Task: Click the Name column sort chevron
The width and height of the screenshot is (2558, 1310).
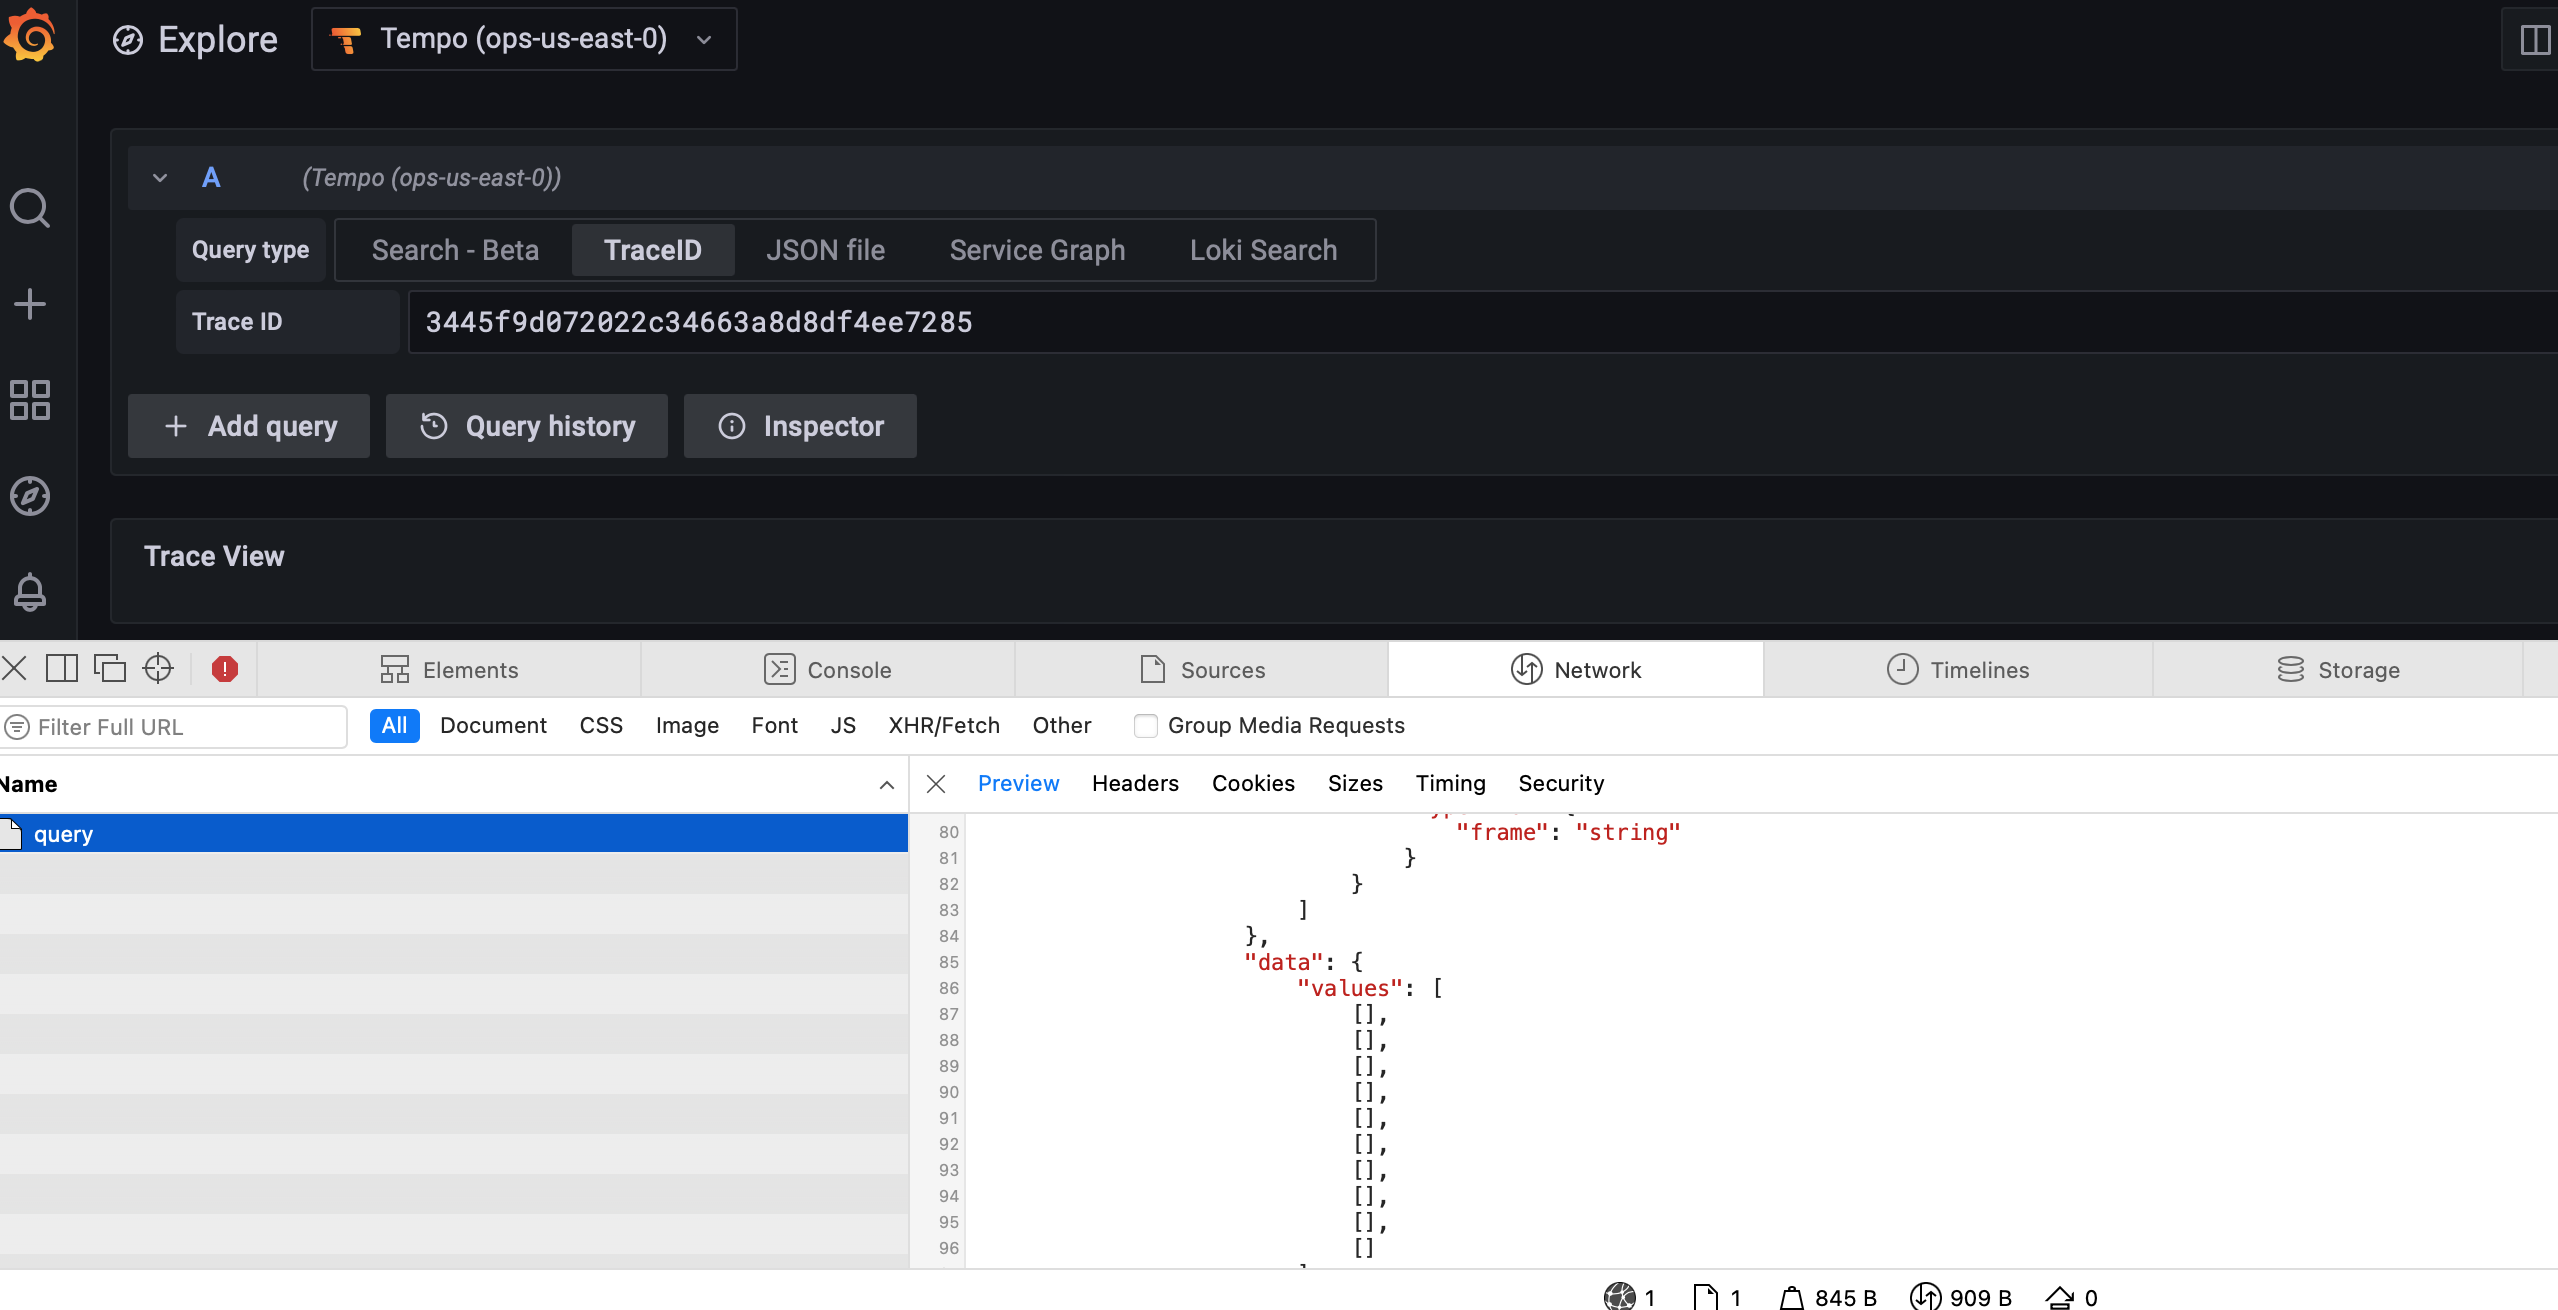Action: point(886,785)
